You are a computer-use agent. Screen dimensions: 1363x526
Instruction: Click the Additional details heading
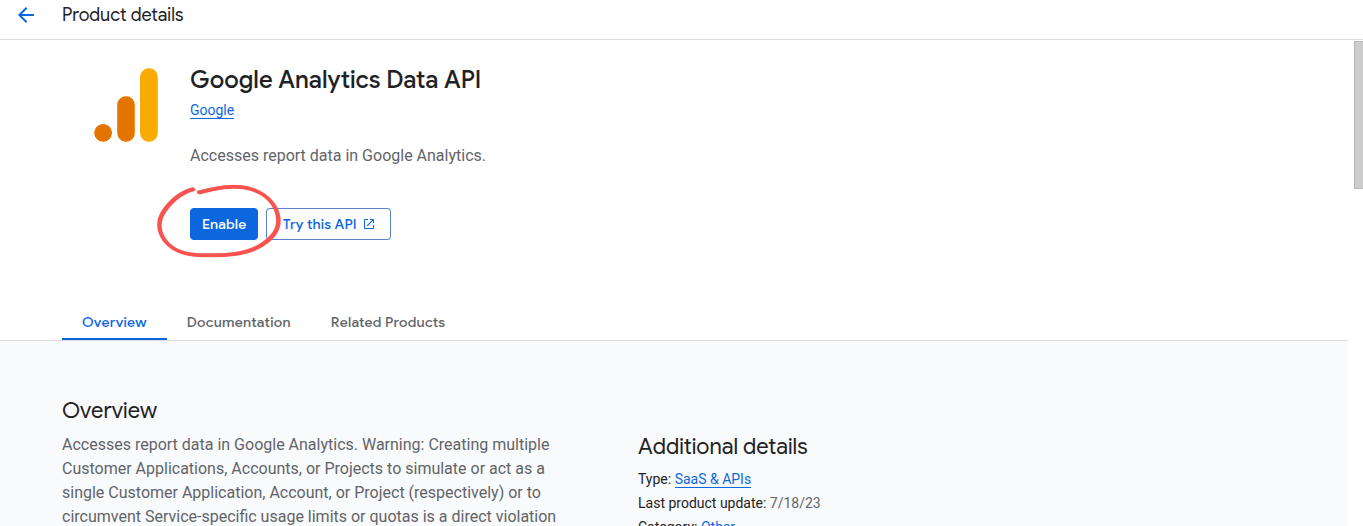(x=723, y=446)
